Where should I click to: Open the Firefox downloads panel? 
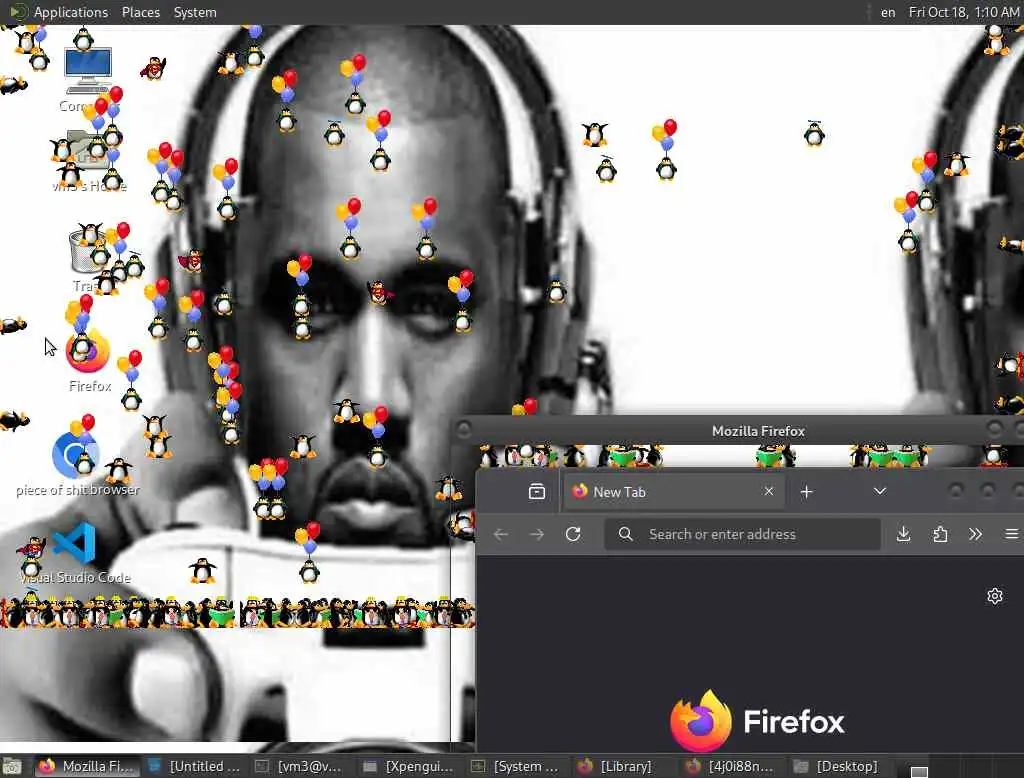click(x=904, y=534)
